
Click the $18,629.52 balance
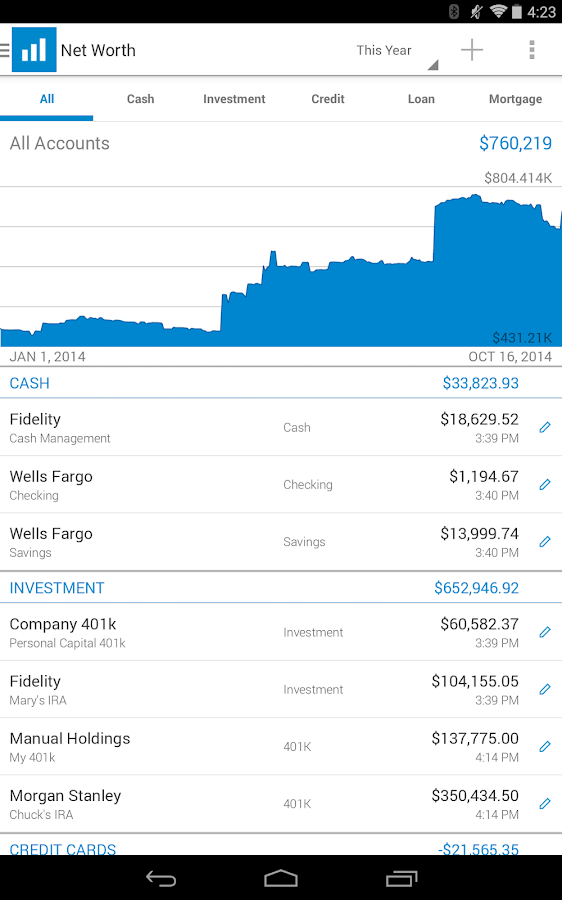click(x=479, y=419)
